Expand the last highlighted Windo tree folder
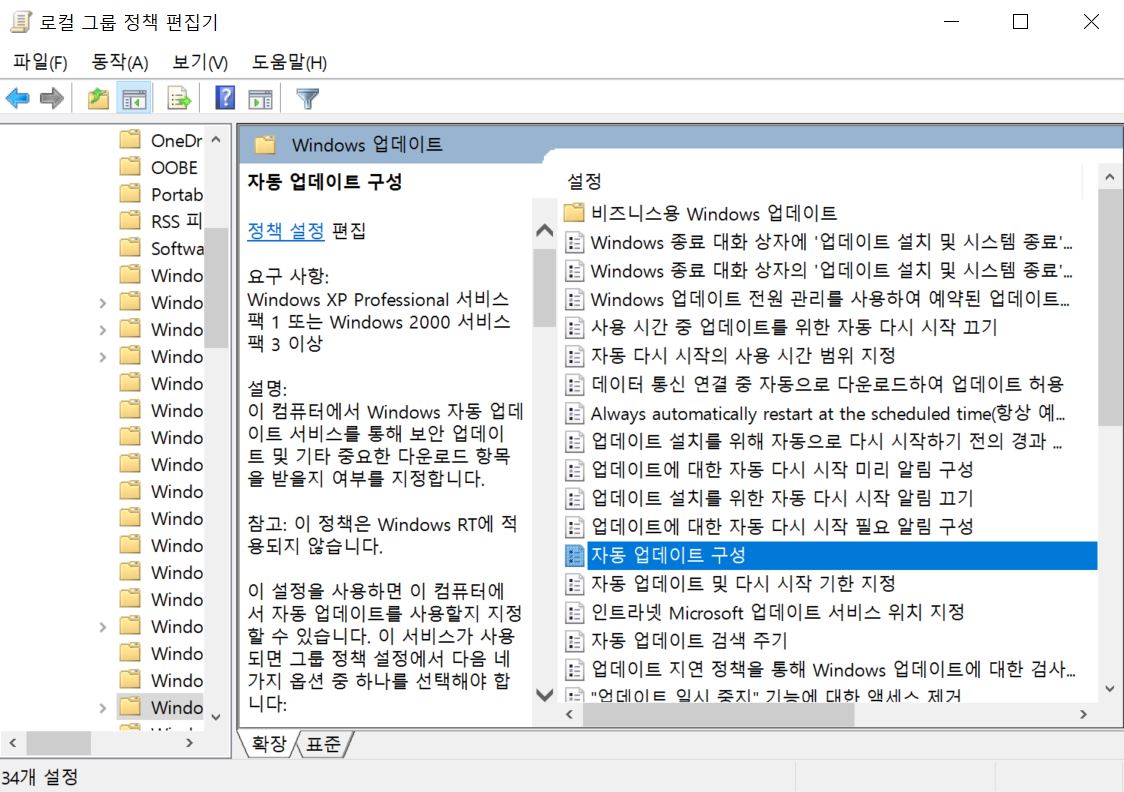 (x=103, y=708)
